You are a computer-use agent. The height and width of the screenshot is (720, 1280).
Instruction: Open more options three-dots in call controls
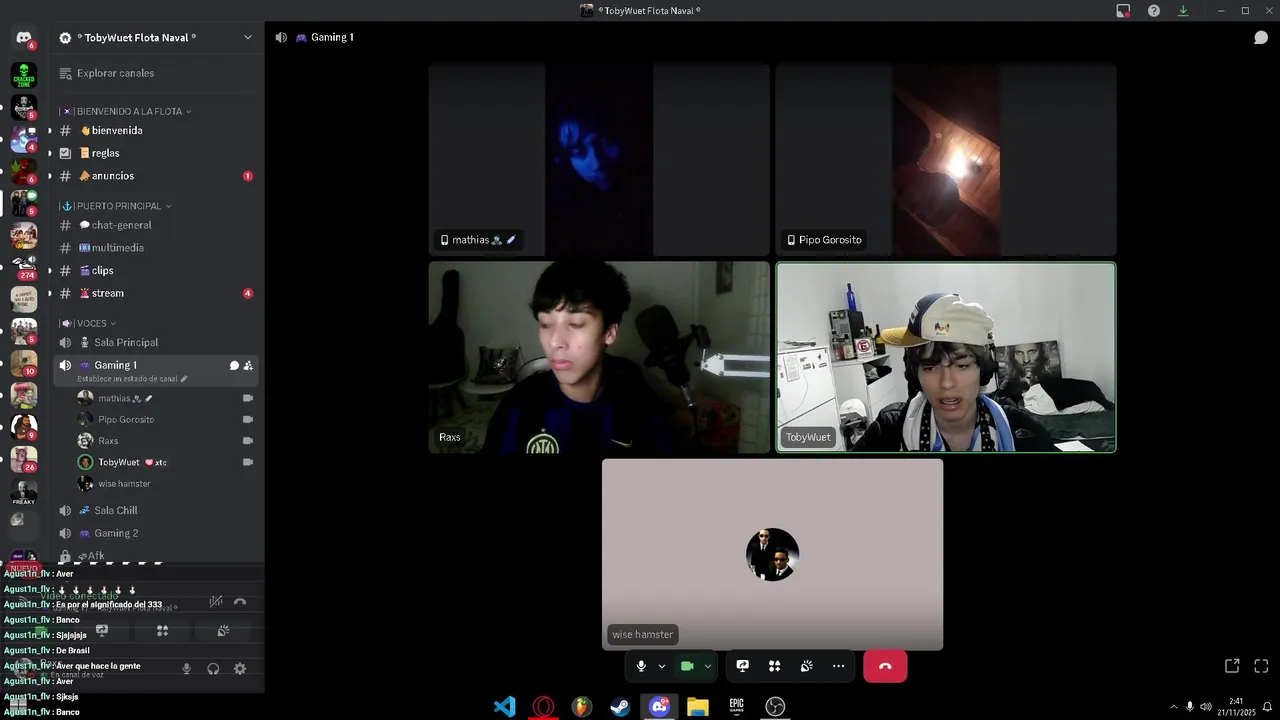click(838, 666)
